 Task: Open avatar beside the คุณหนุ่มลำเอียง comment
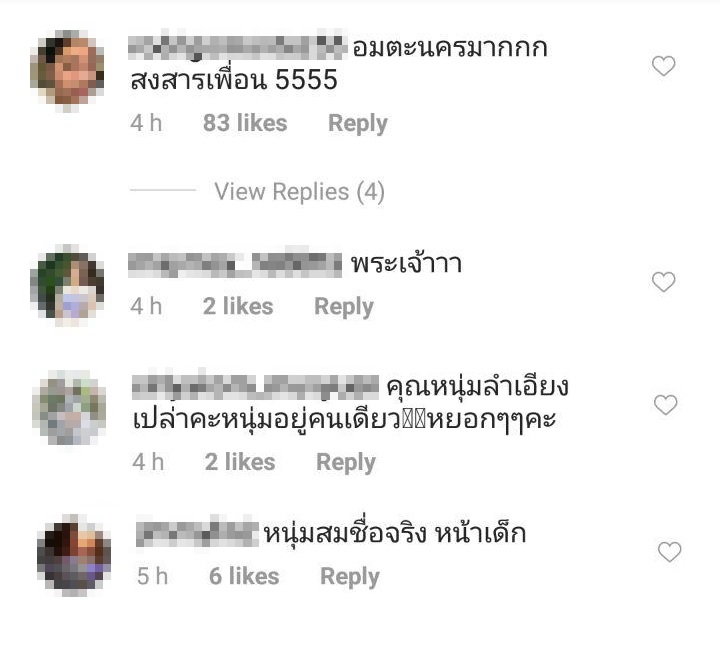point(69,408)
